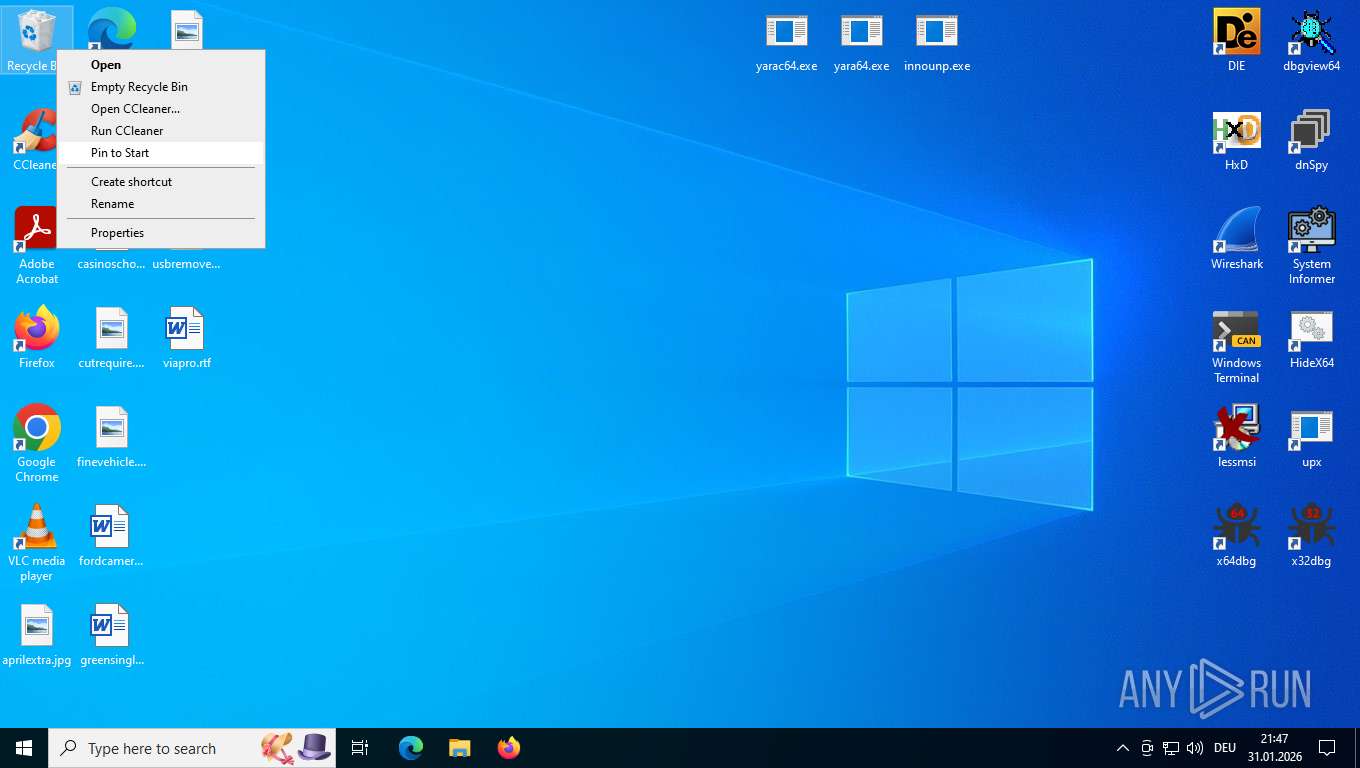Viewport: 1360px width, 768px height.
Task: Select the Google Chrome desktop shortcut
Action: point(37,444)
